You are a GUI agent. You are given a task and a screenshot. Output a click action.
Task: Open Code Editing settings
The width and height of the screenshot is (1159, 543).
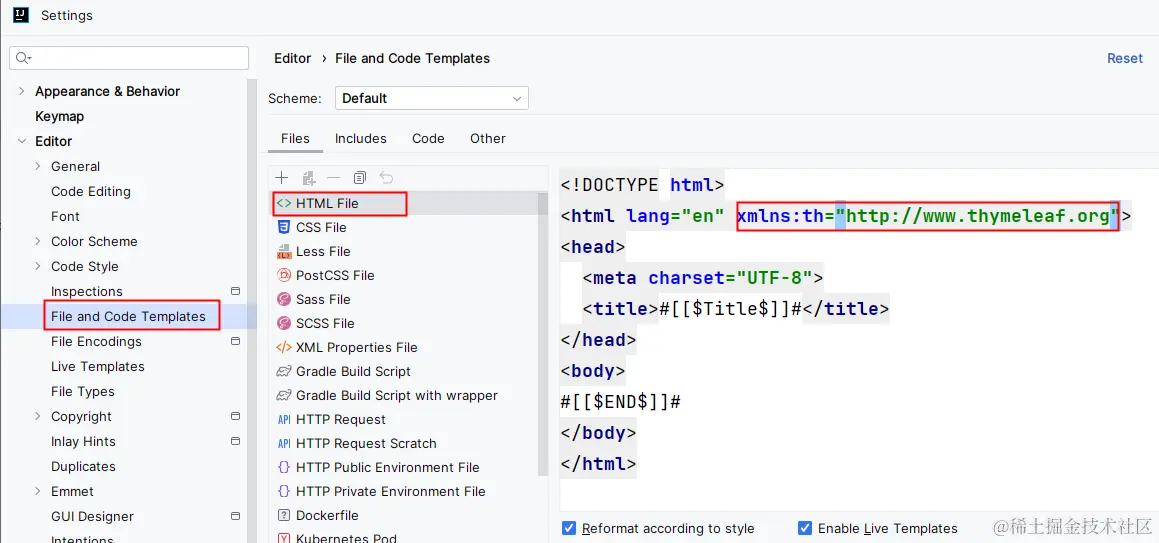[91, 191]
